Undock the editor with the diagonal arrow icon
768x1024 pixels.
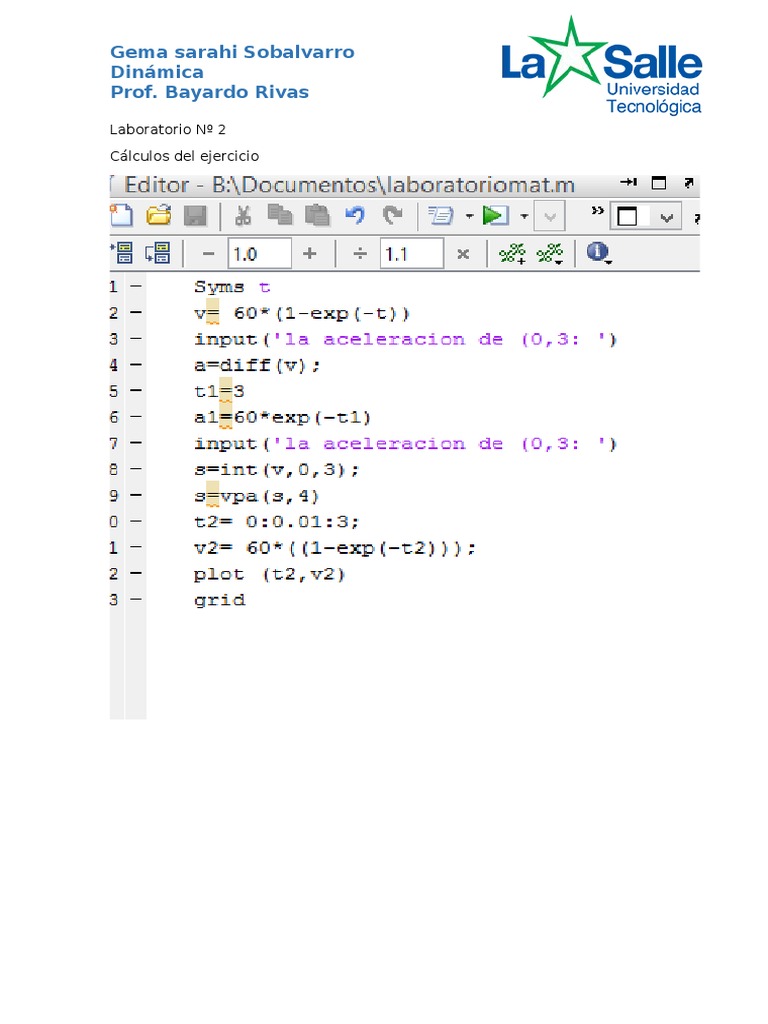(688, 183)
